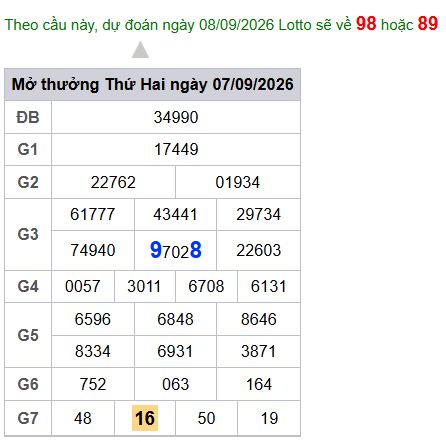Click G3 result 43441
This screenshot has height=442, width=446.
tap(175, 214)
